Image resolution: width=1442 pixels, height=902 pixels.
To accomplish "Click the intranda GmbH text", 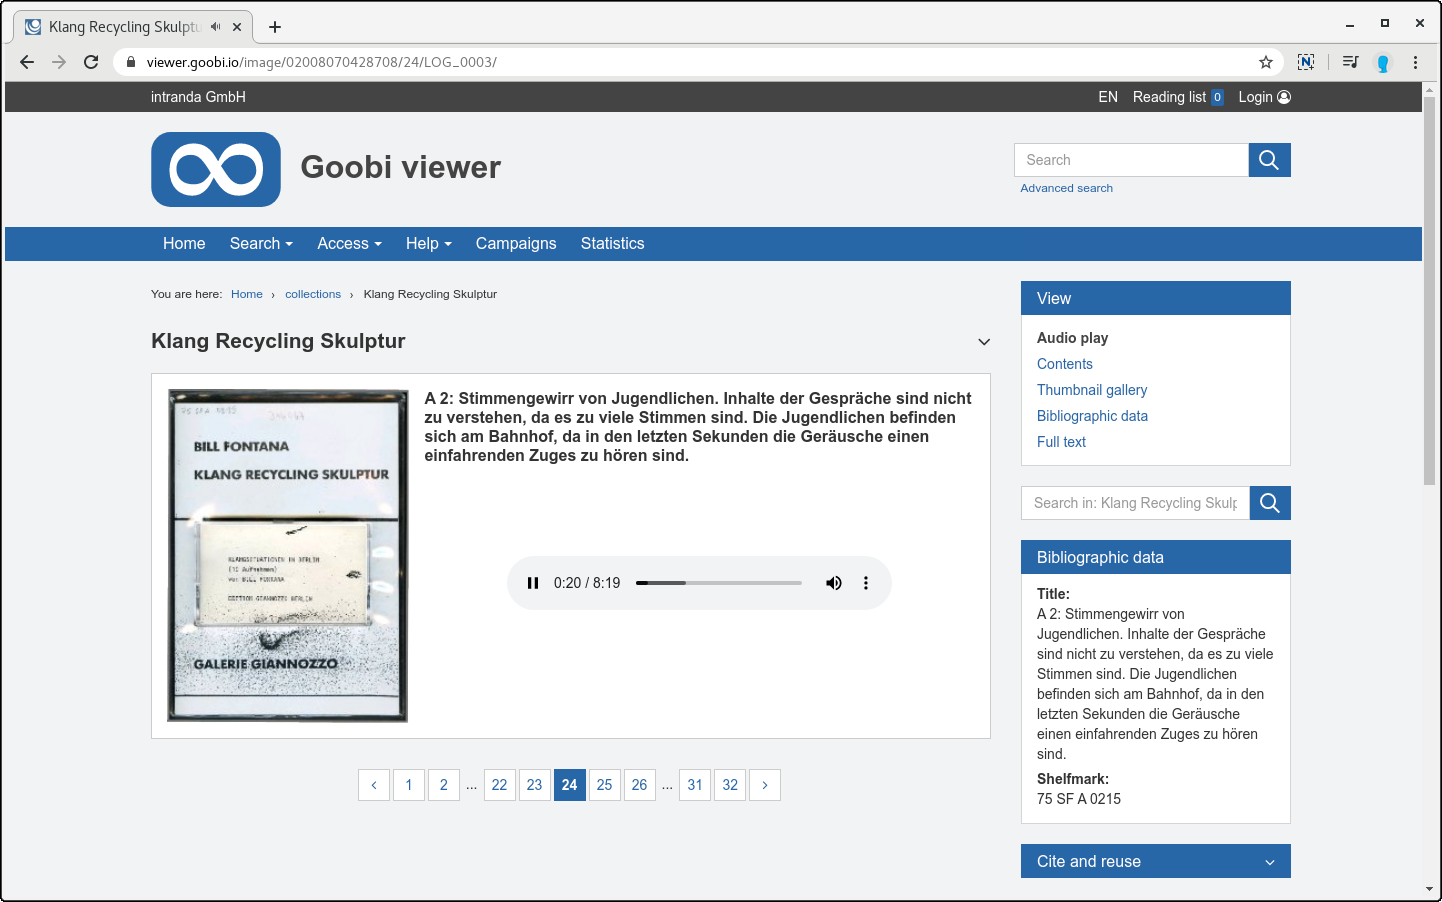I will (x=198, y=97).
